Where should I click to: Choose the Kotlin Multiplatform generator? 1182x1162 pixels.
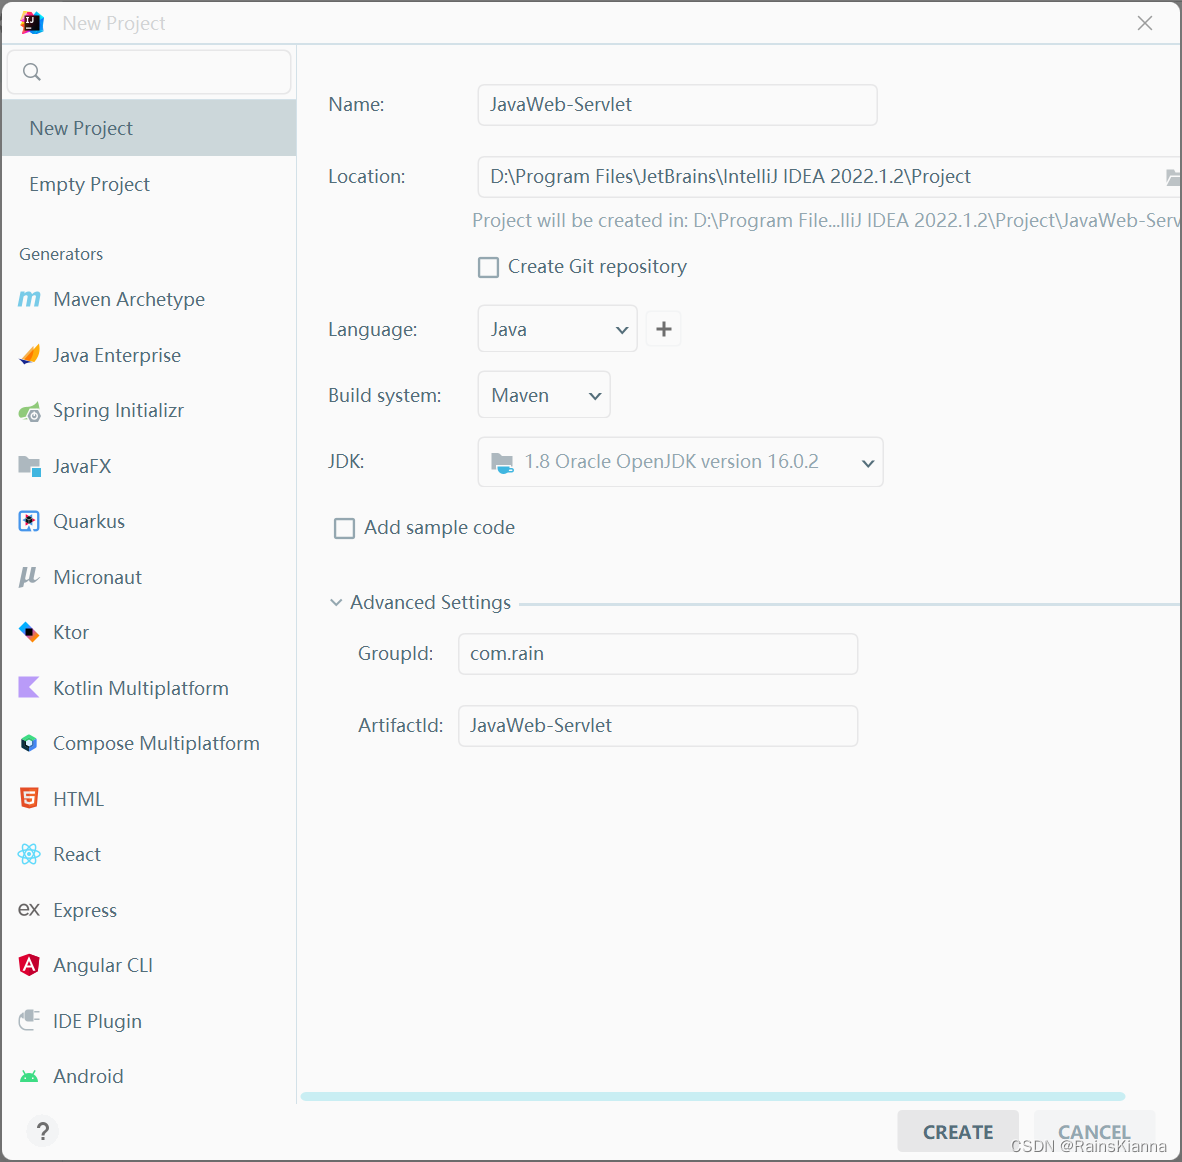(x=149, y=688)
